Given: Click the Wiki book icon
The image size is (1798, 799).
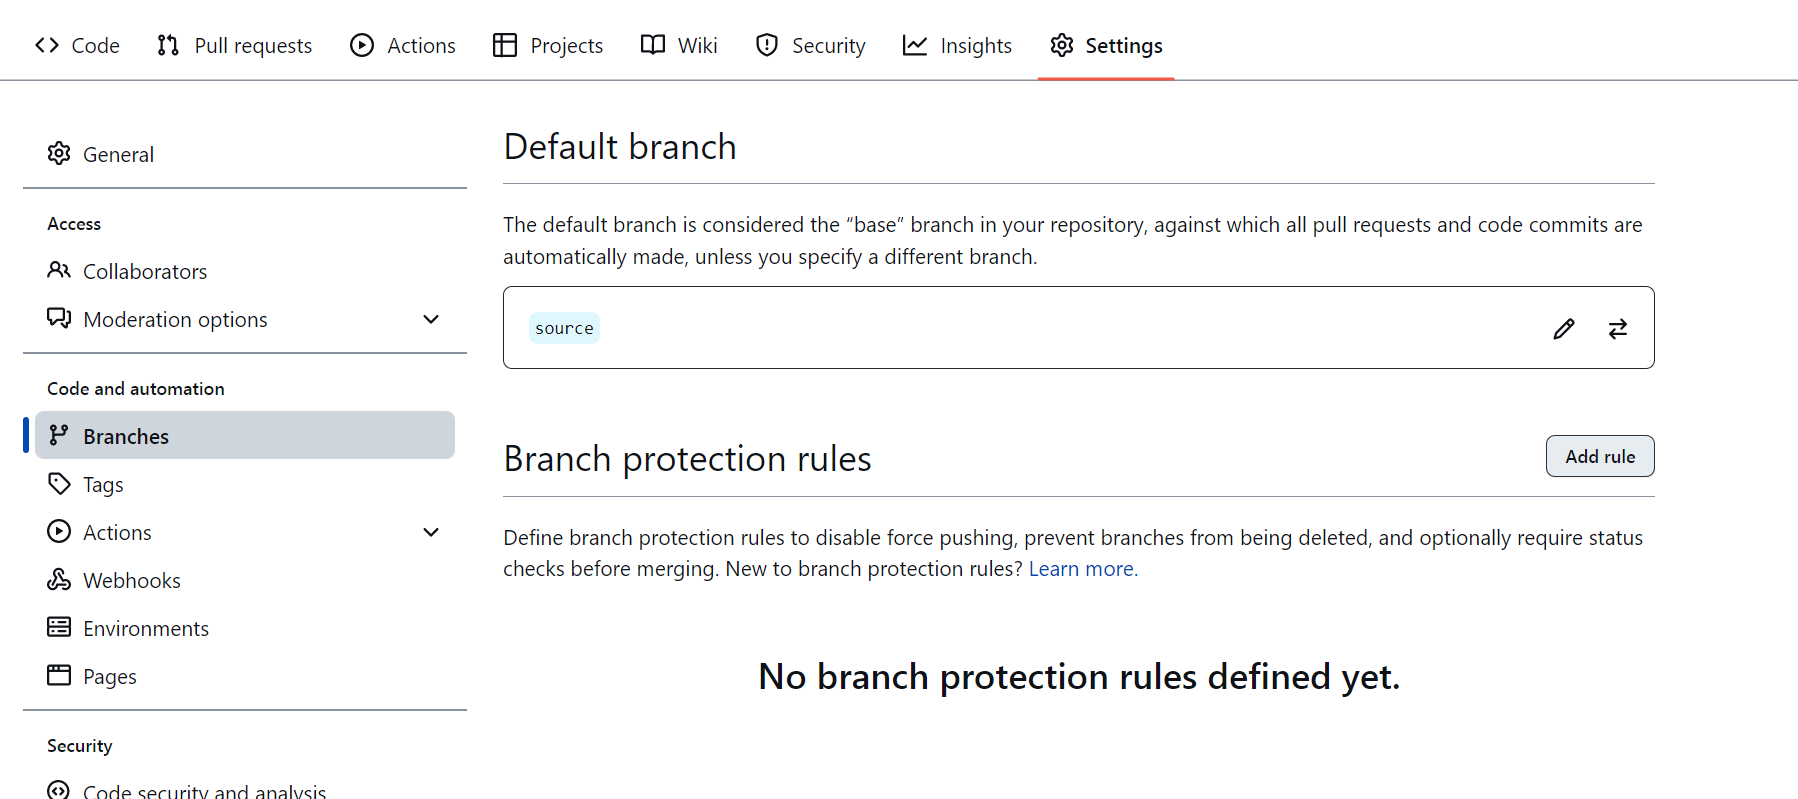Looking at the screenshot, I should pyautogui.click(x=653, y=45).
